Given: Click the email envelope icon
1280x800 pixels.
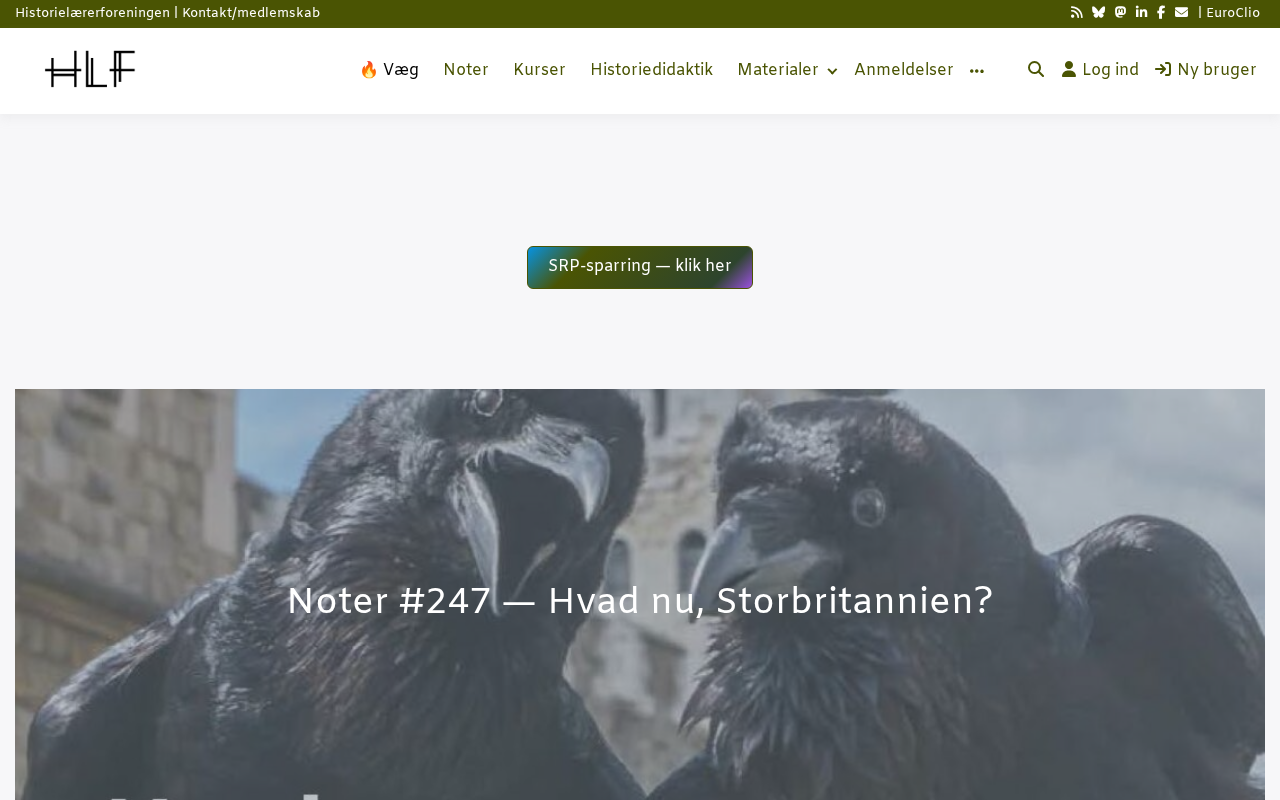Looking at the screenshot, I should pos(1182,13).
